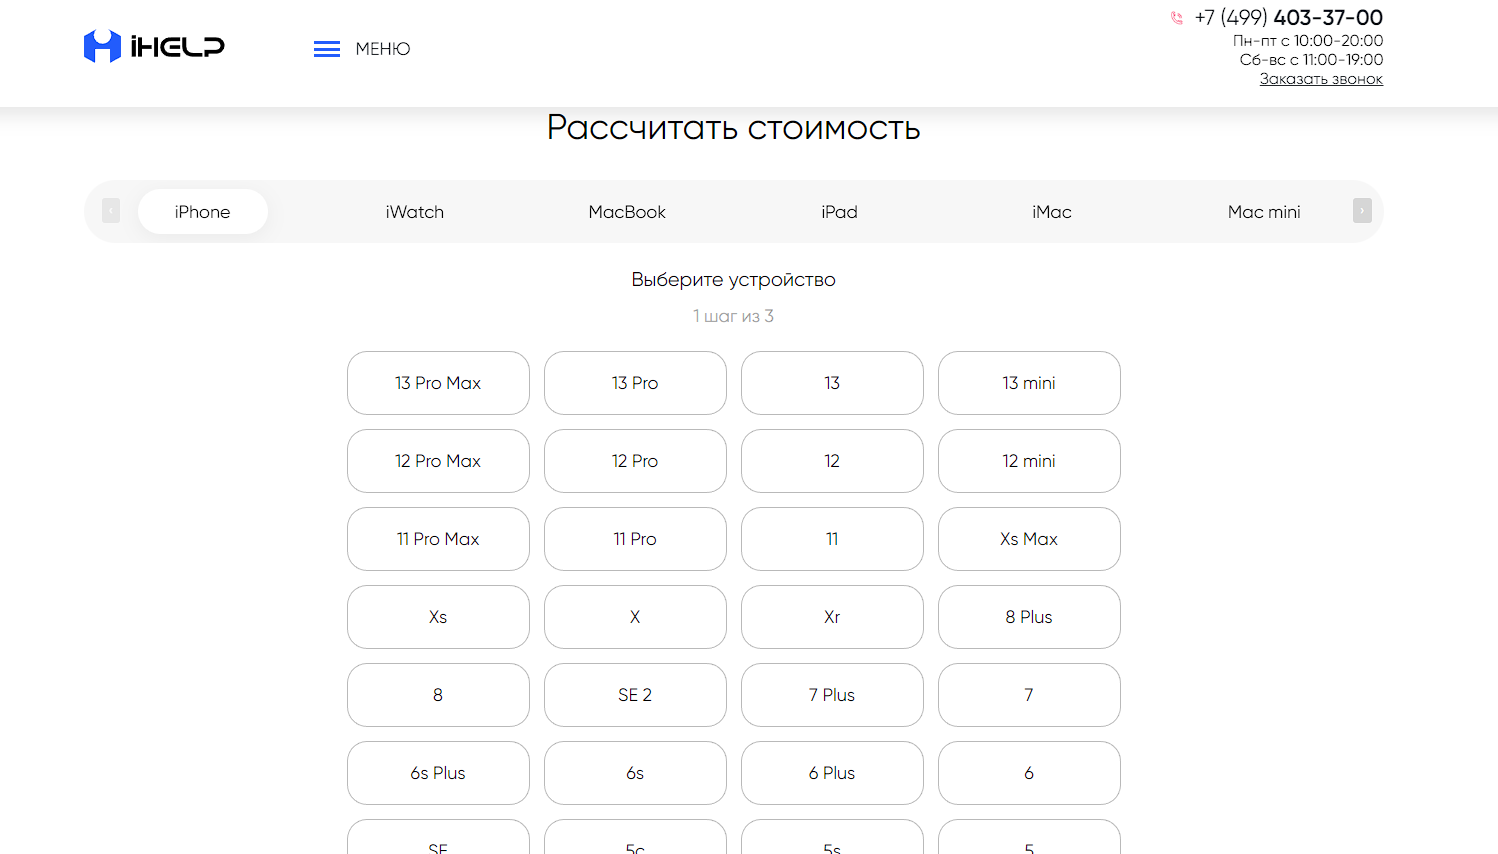The image size is (1498, 854).
Task: Select the iPhone 8 button
Action: point(438,695)
